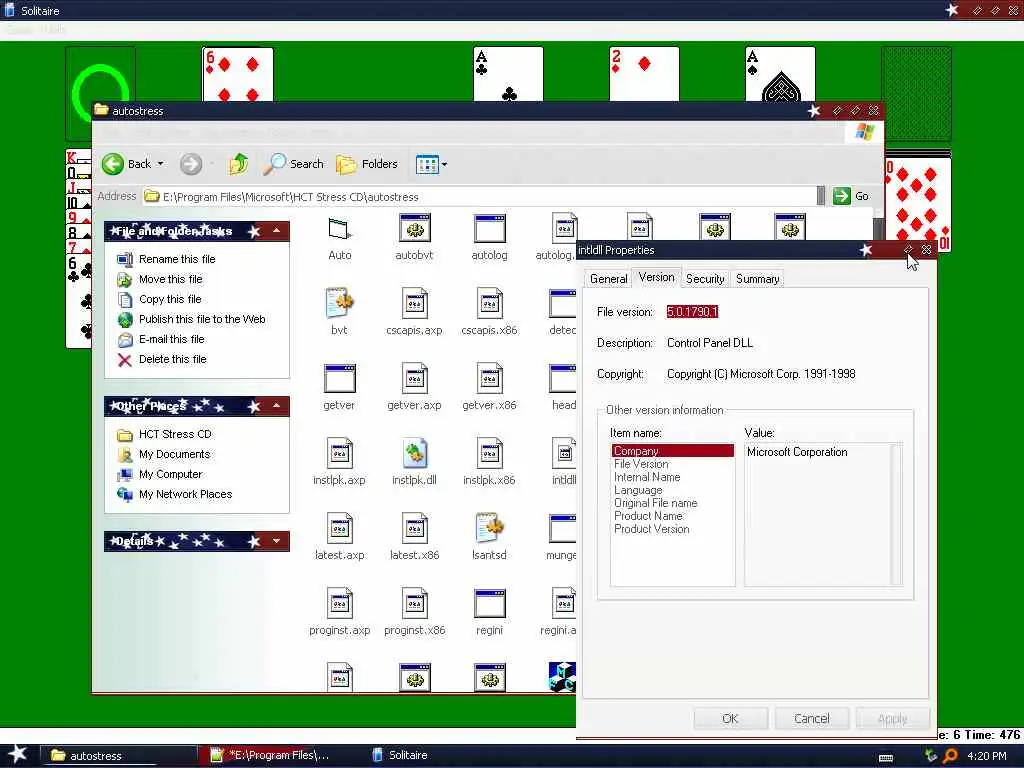
Task: Click Delete this file link
Action: [x=172, y=359]
